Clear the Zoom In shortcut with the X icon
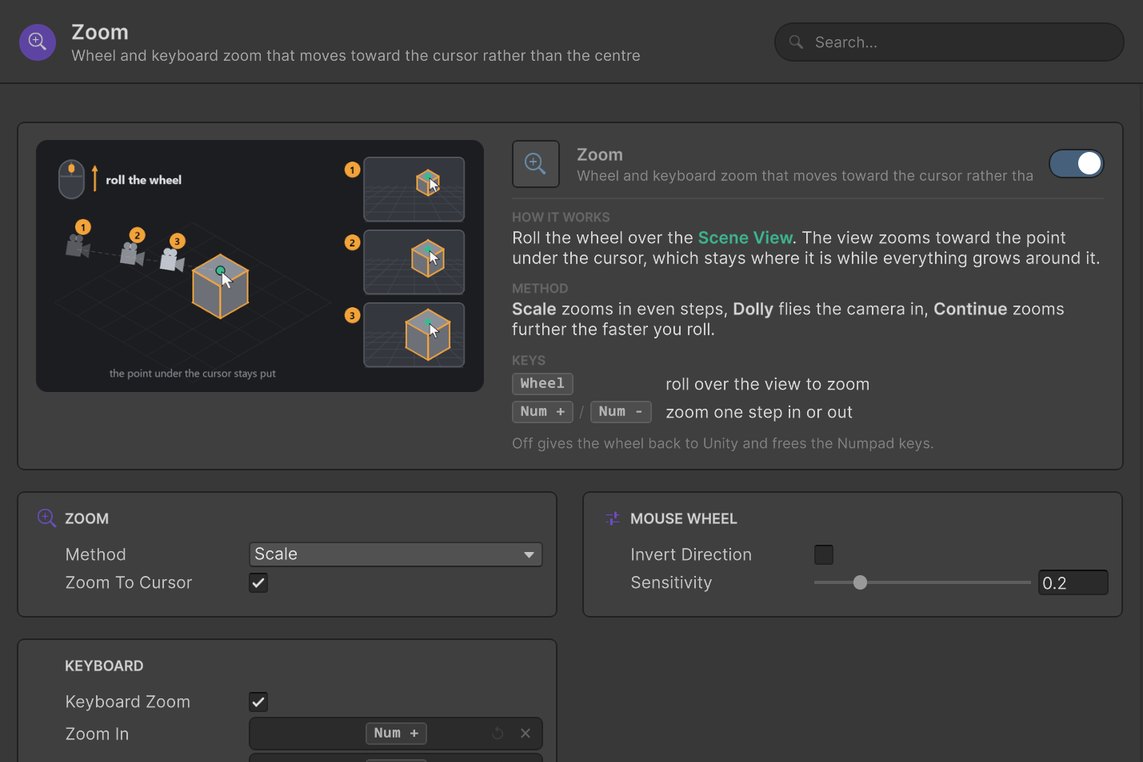The image size is (1143, 762). [525, 734]
